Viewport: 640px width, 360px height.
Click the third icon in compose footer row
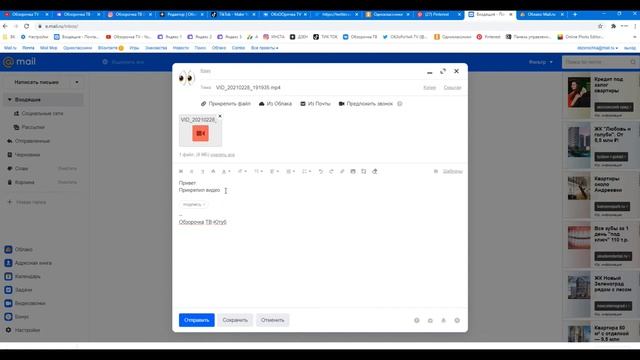pyautogui.click(x=444, y=320)
